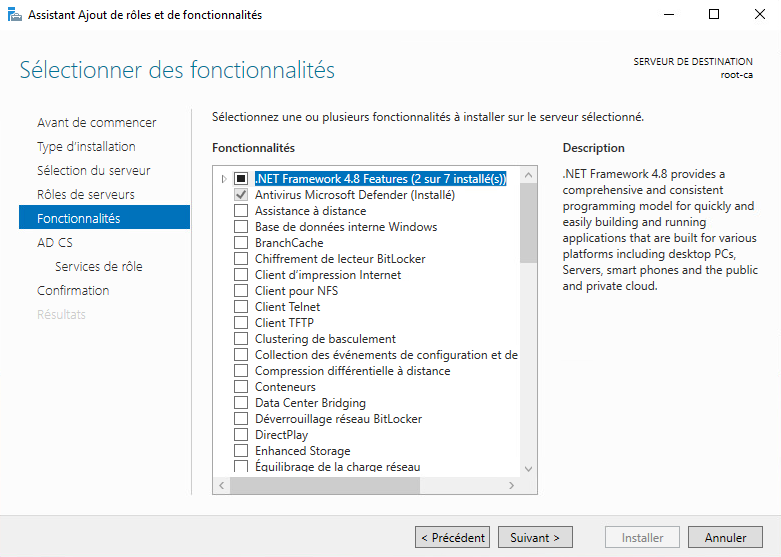Toggle the .NET Framework 4.8 Features checkbox
The image size is (781, 557).
click(241, 178)
